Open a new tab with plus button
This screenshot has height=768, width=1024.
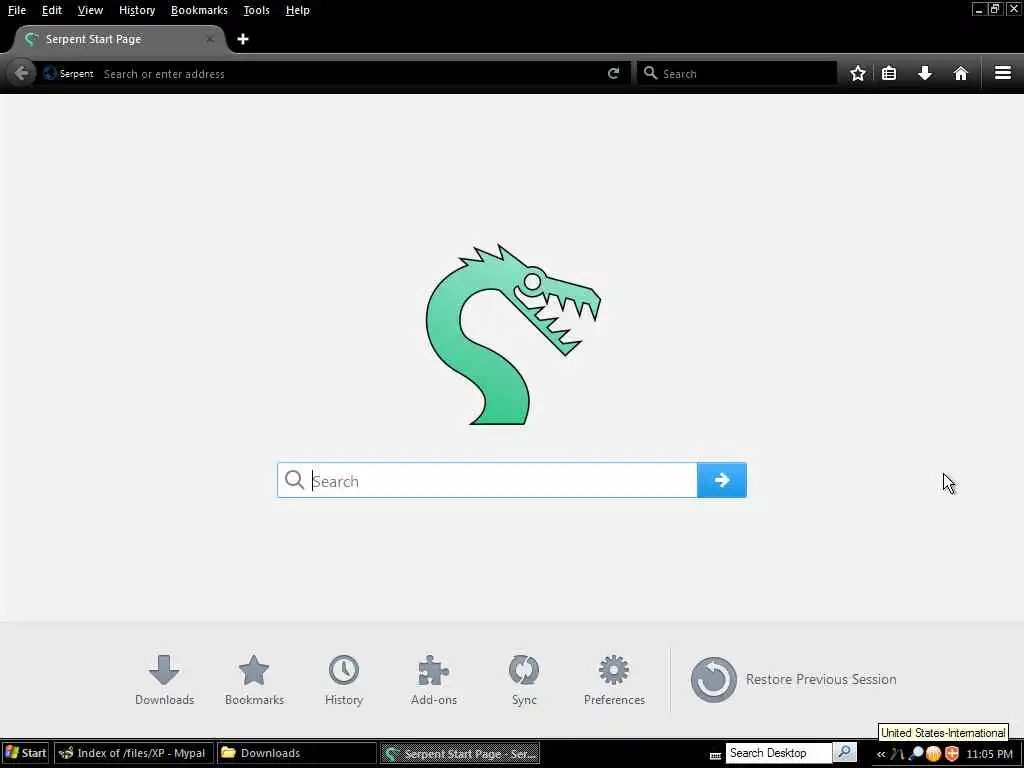pos(243,39)
